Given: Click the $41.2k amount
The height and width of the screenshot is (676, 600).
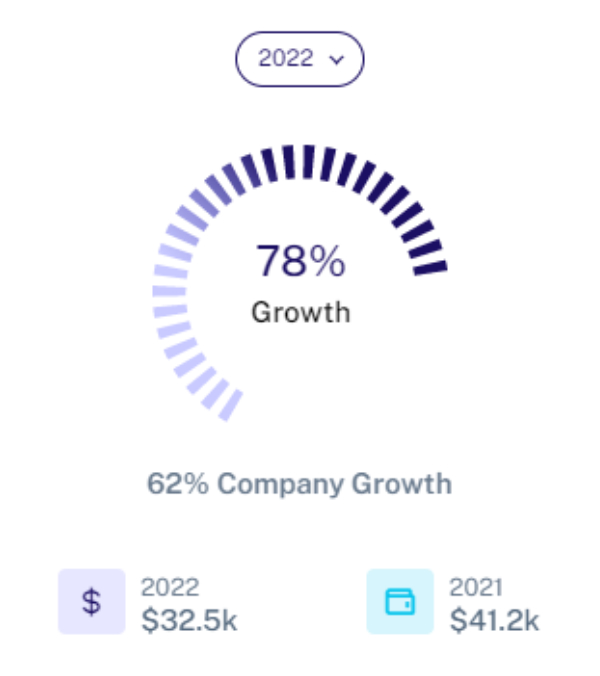Looking at the screenshot, I should tap(494, 620).
